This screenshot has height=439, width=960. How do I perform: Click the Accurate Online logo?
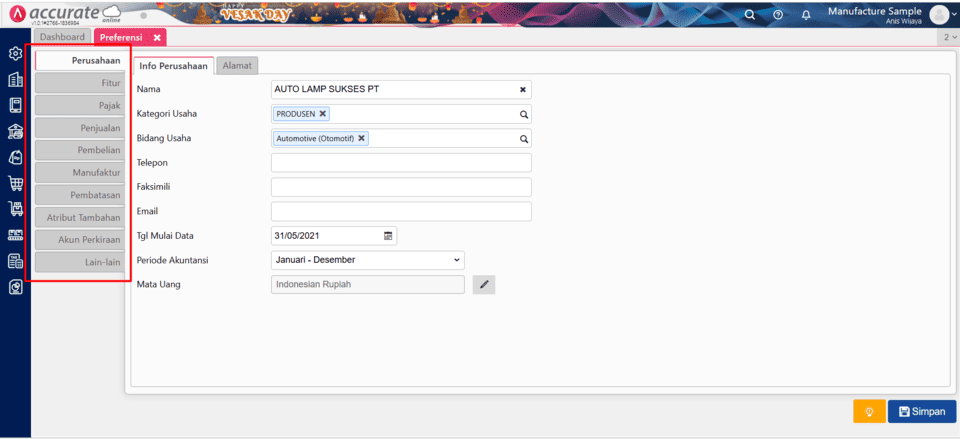pos(64,13)
